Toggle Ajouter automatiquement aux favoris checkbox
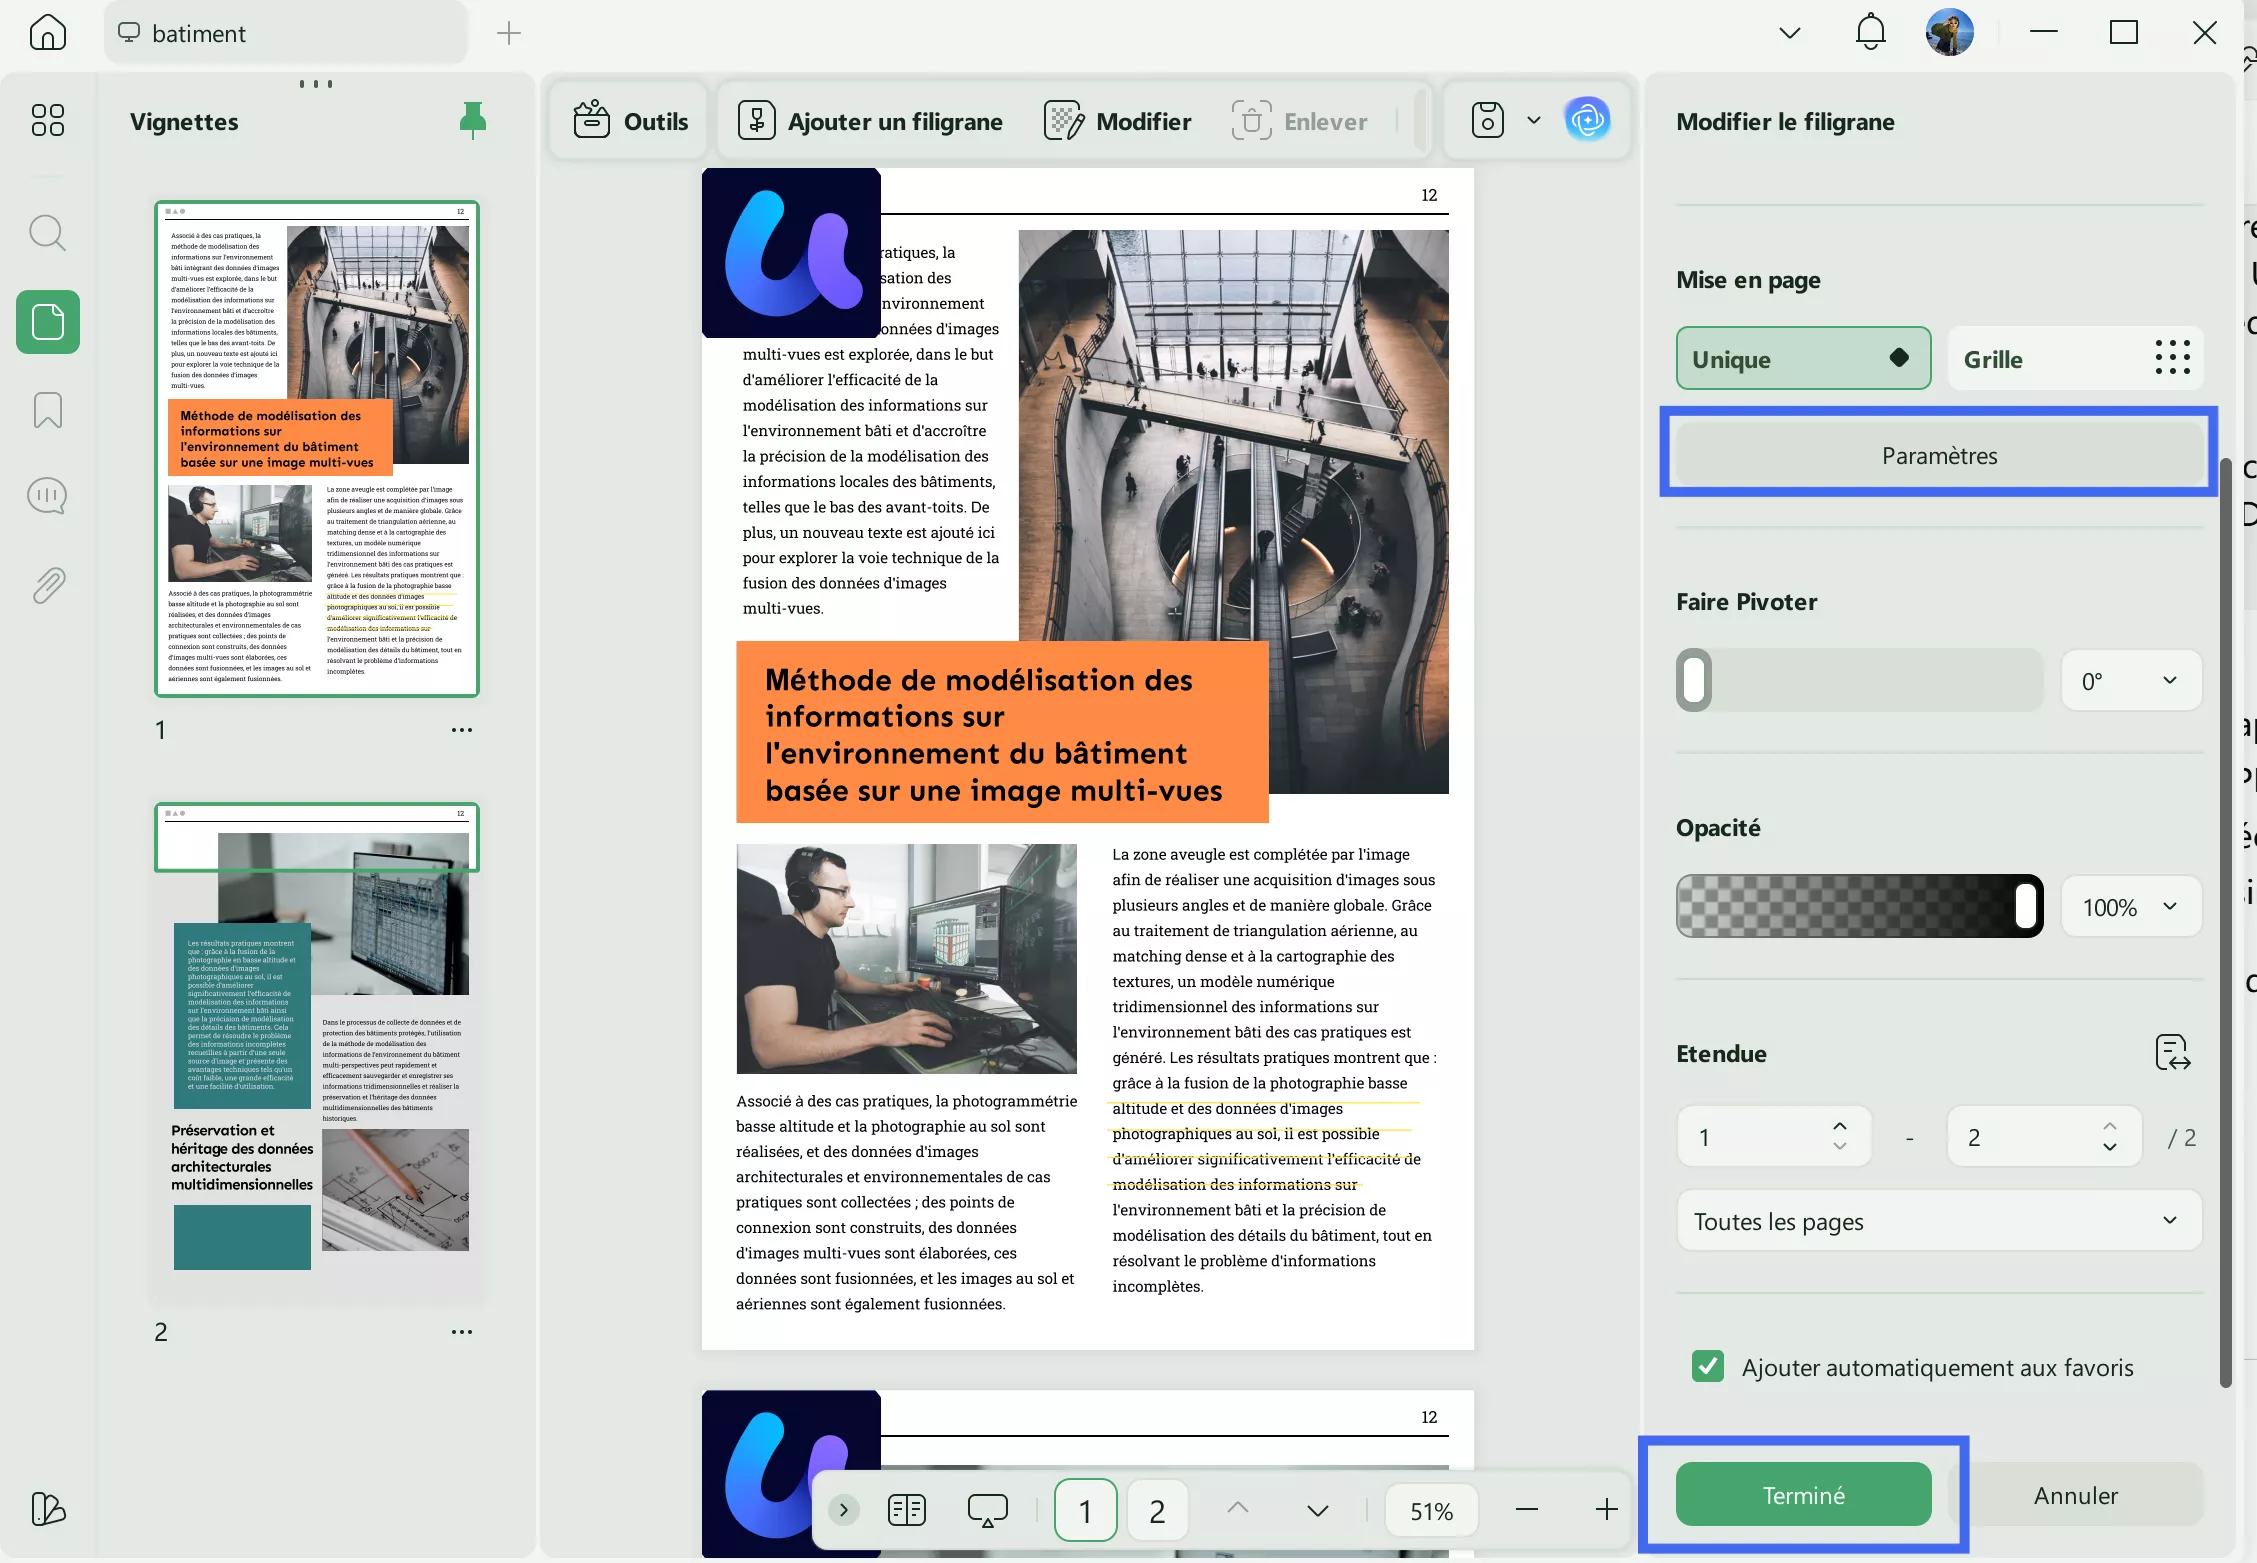Screen dimensions: 2257x1563 click(1707, 1366)
